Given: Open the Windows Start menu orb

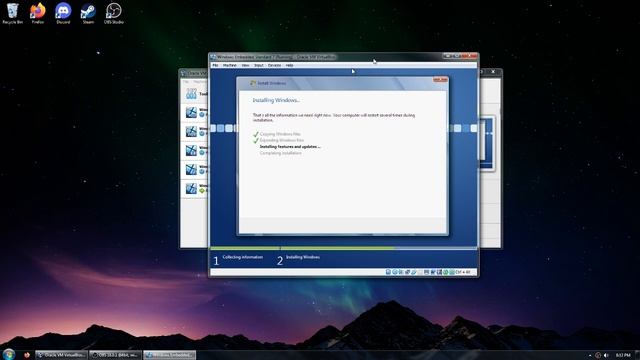Looking at the screenshot, I should click(9, 354).
